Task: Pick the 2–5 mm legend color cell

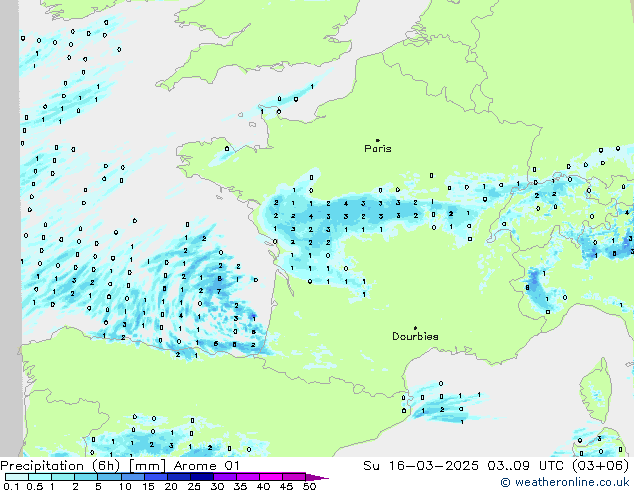Action: click(x=86, y=477)
